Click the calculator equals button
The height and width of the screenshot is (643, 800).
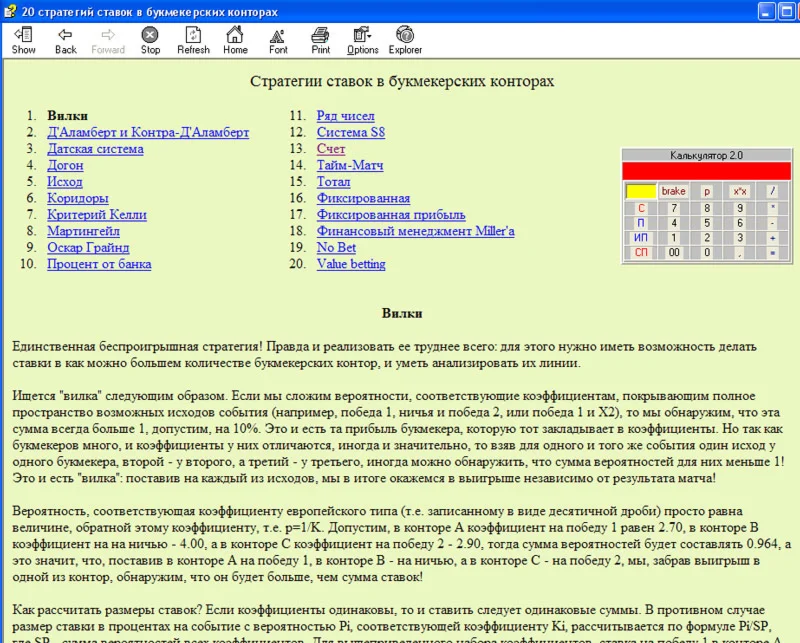point(772,253)
